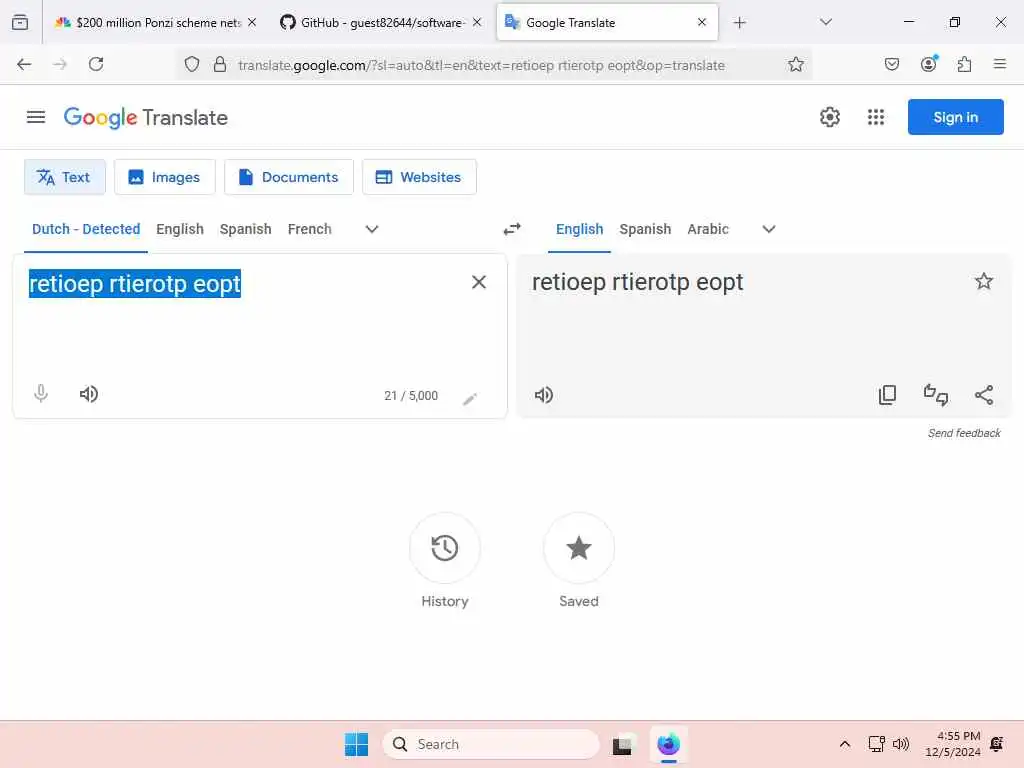Open the Google Translate main menu hamburger
The width and height of the screenshot is (1024, 768).
pos(36,118)
